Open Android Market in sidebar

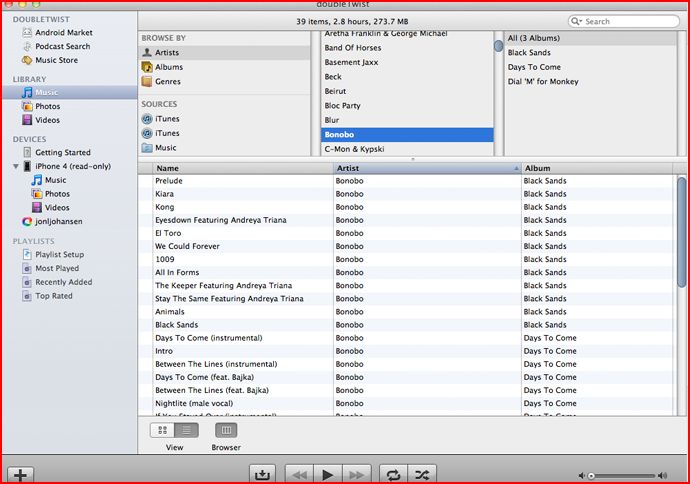(57, 33)
